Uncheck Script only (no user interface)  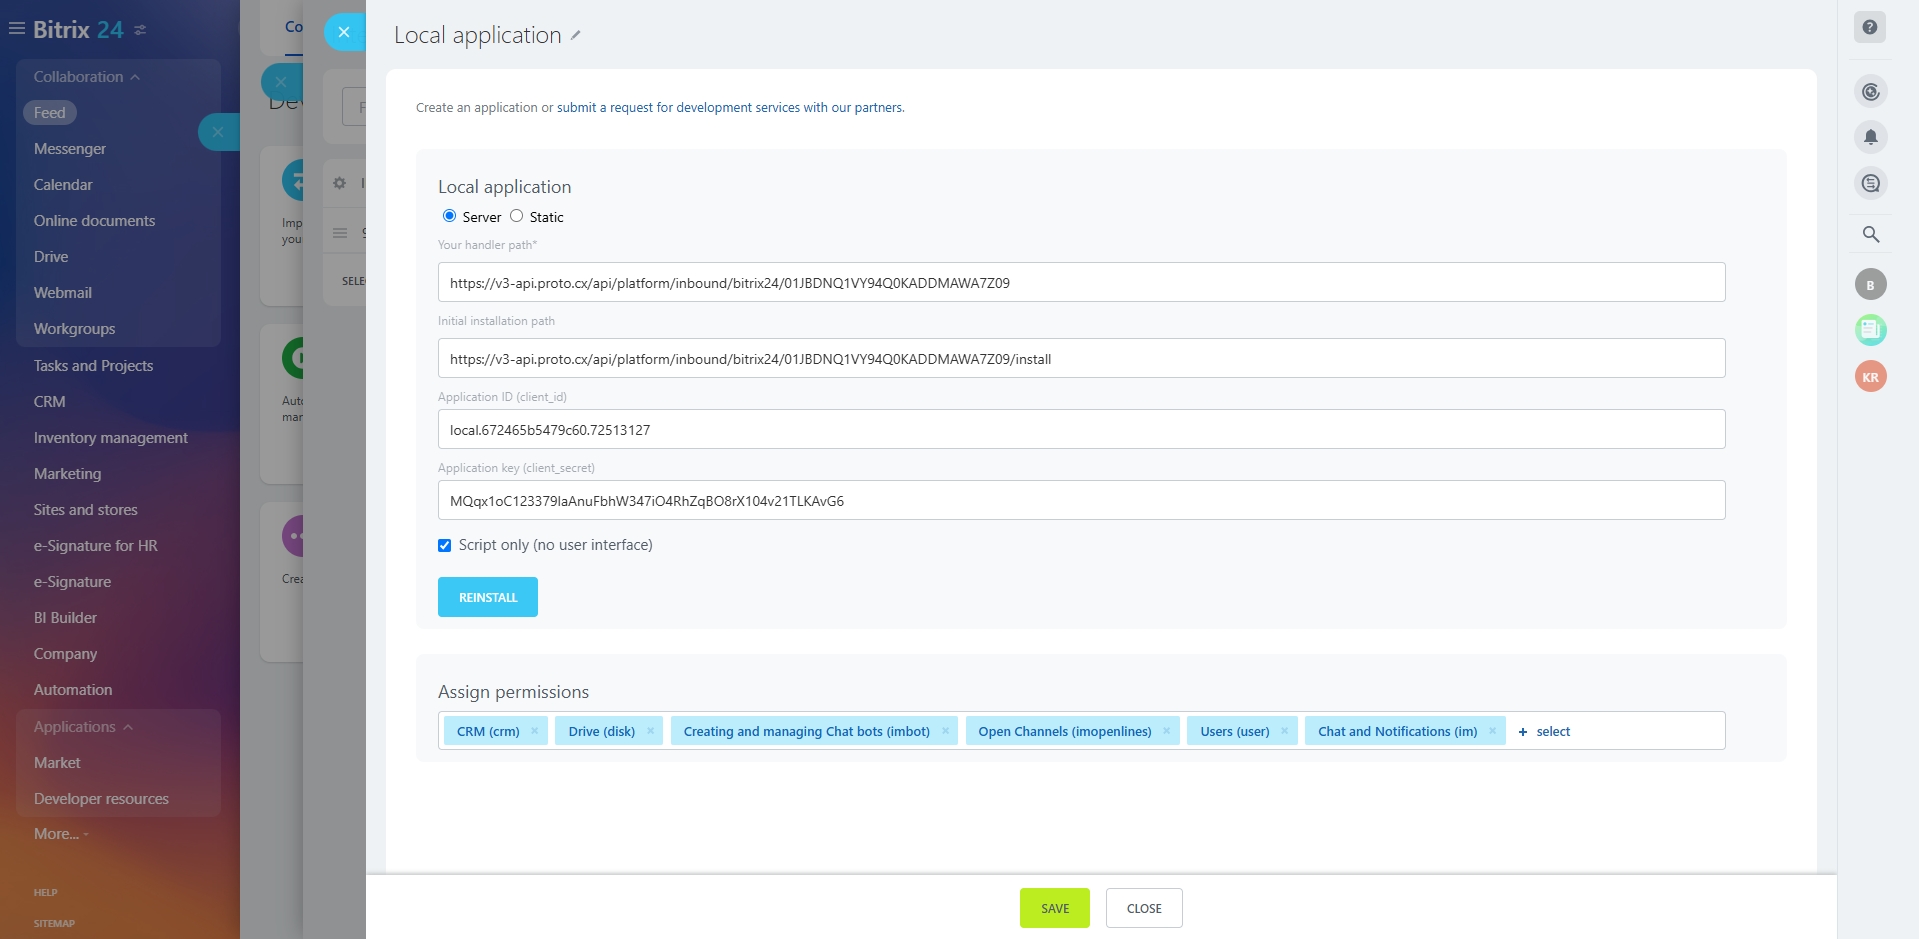[445, 545]
